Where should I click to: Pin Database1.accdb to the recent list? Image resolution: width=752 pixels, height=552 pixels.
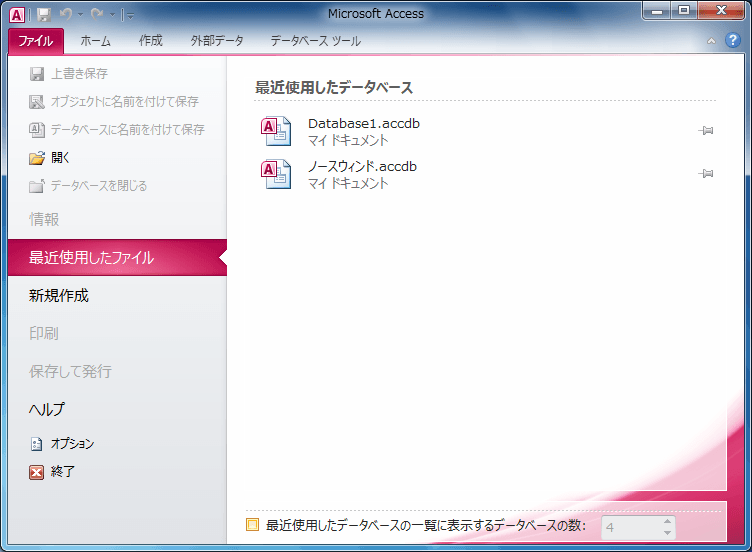[x=705, y=130]
